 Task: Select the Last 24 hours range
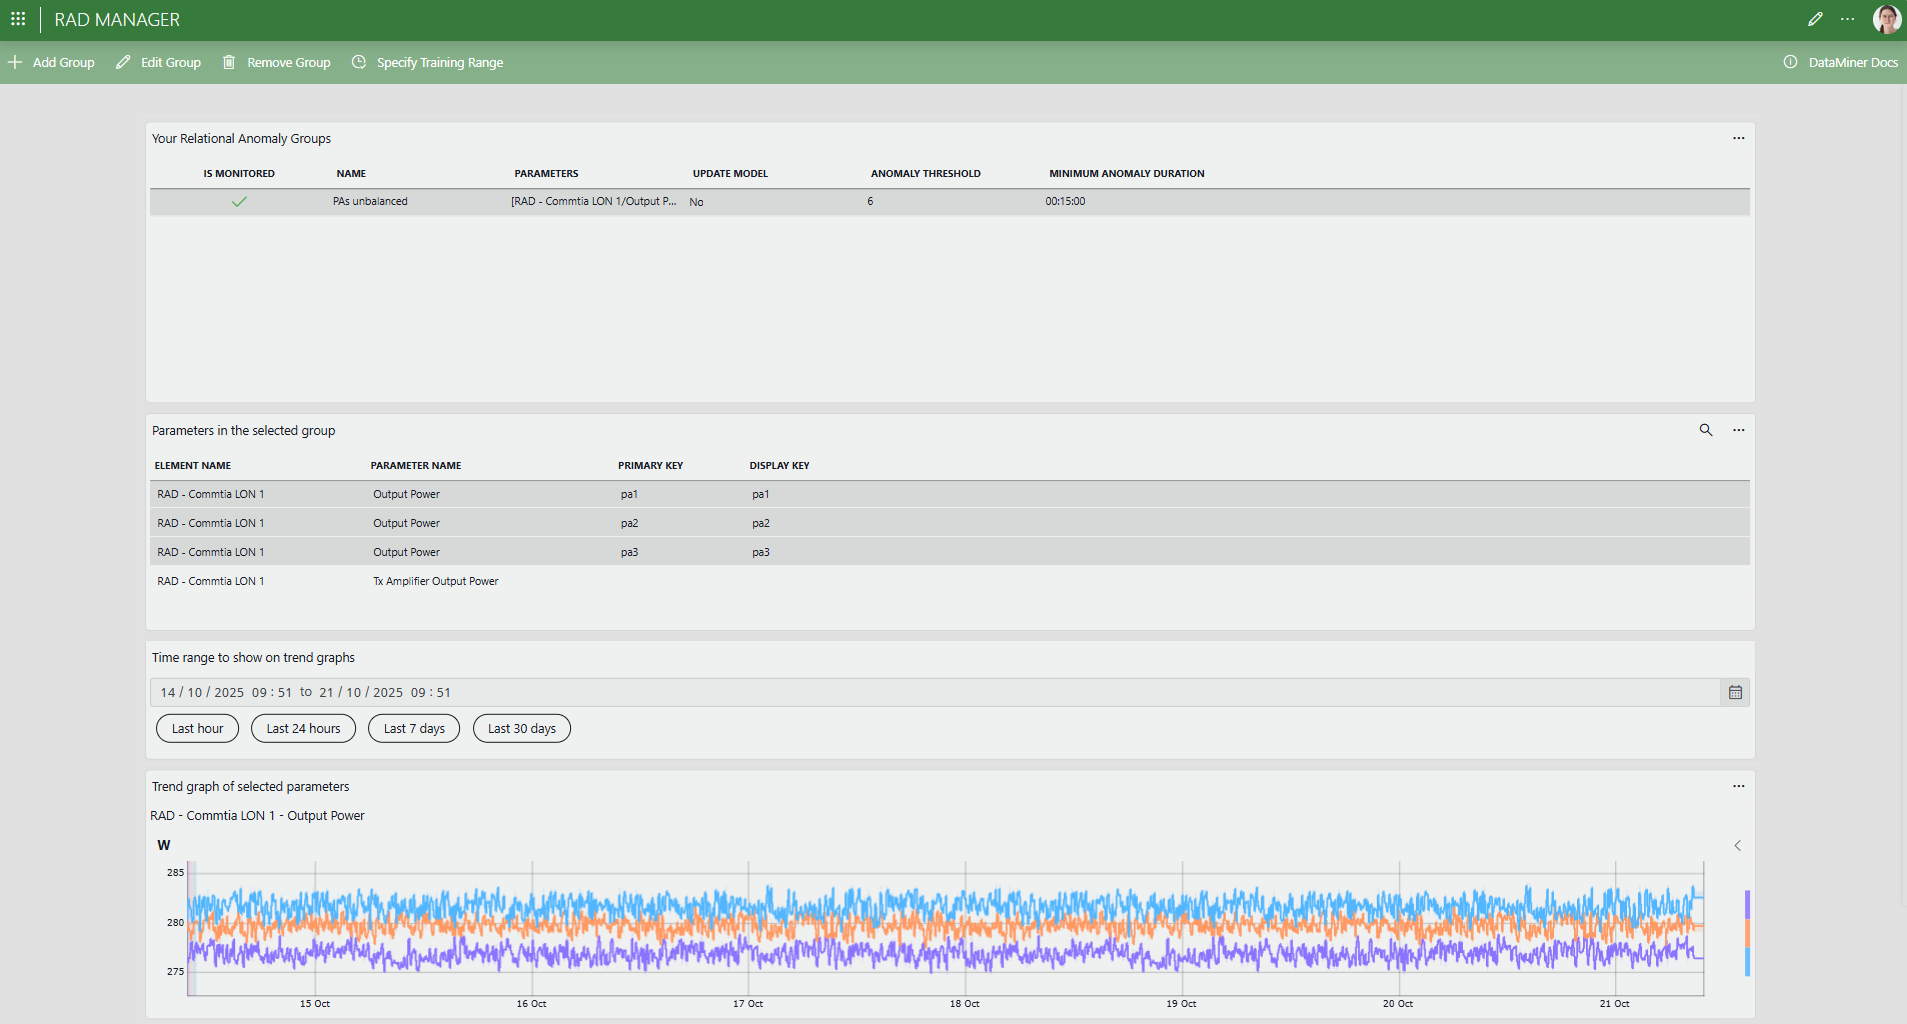pyautogui.click(x=302, y=728)
